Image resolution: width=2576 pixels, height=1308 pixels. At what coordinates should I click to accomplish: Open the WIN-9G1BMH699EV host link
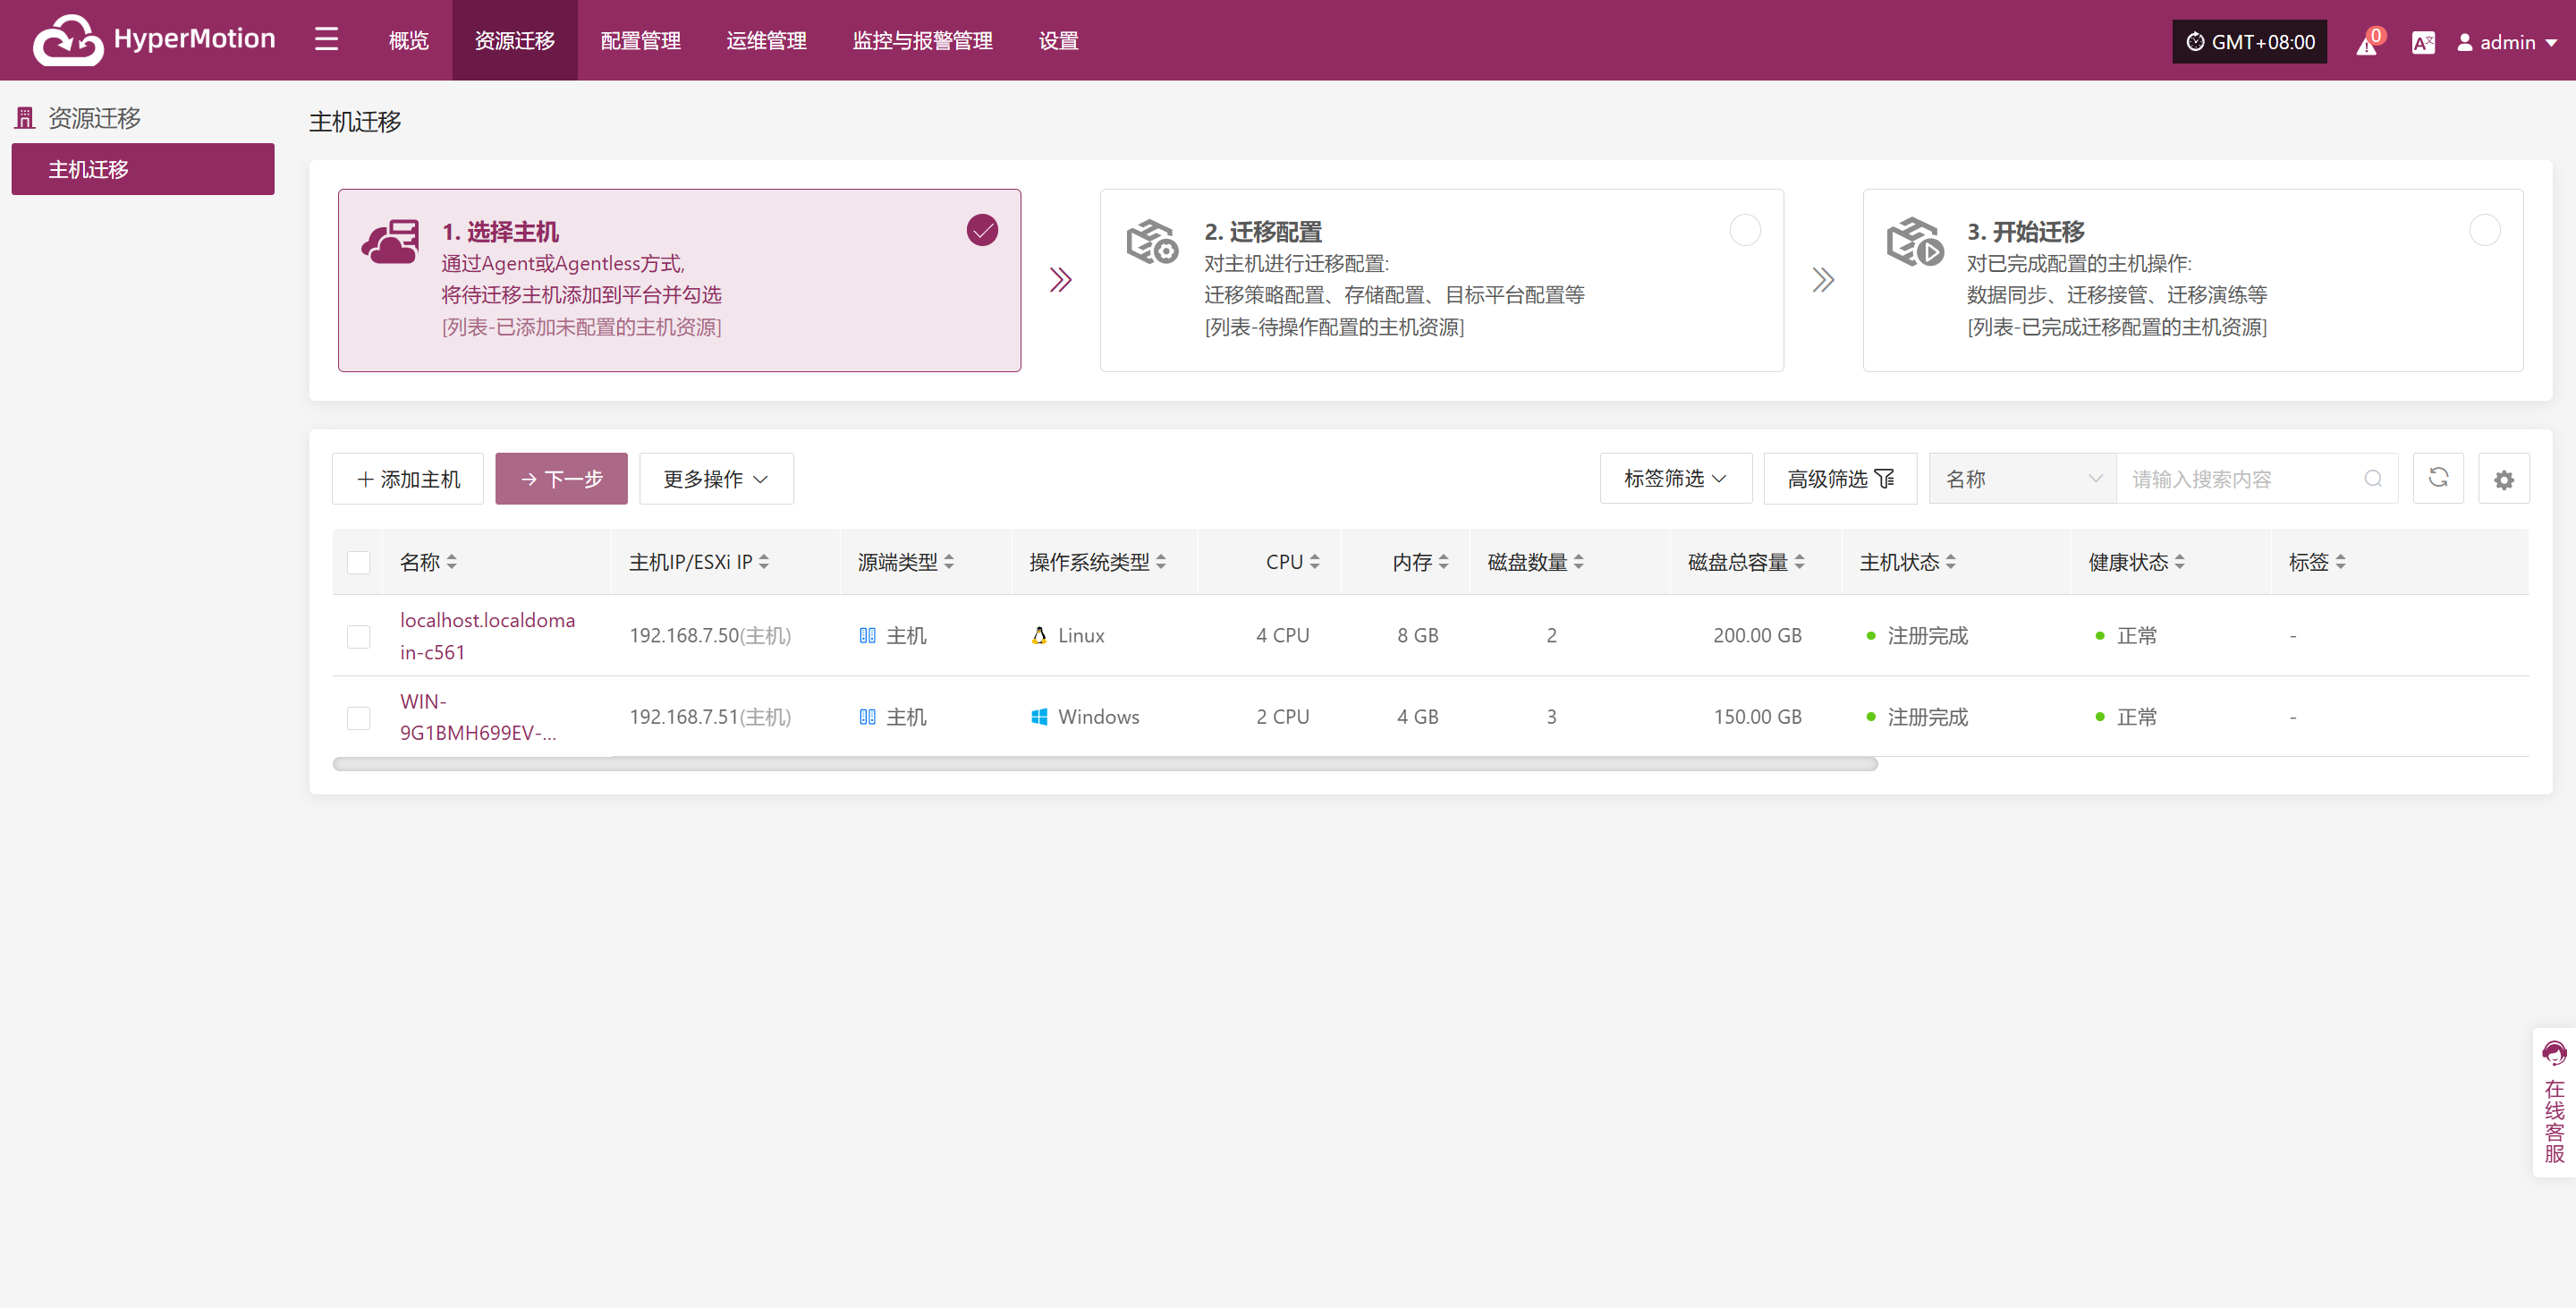pos(478,717)
